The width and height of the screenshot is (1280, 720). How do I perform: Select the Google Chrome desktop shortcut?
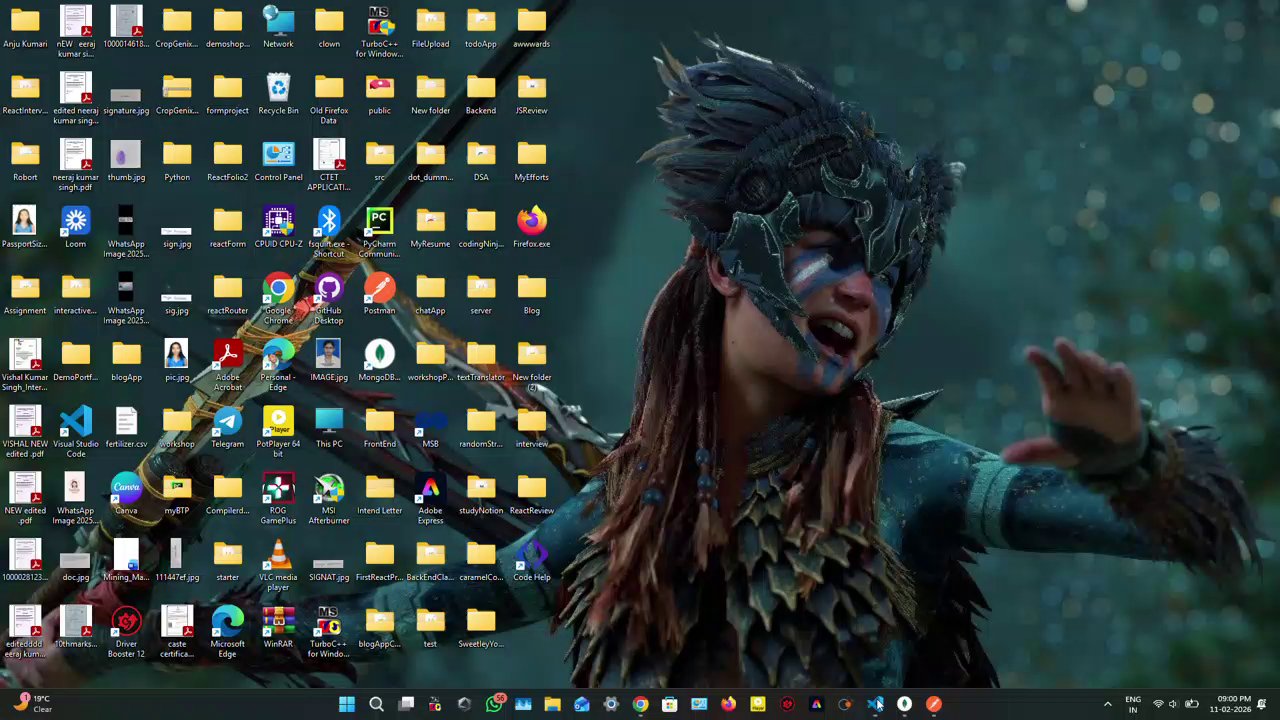pyautogui.click(x=278, y=299)
